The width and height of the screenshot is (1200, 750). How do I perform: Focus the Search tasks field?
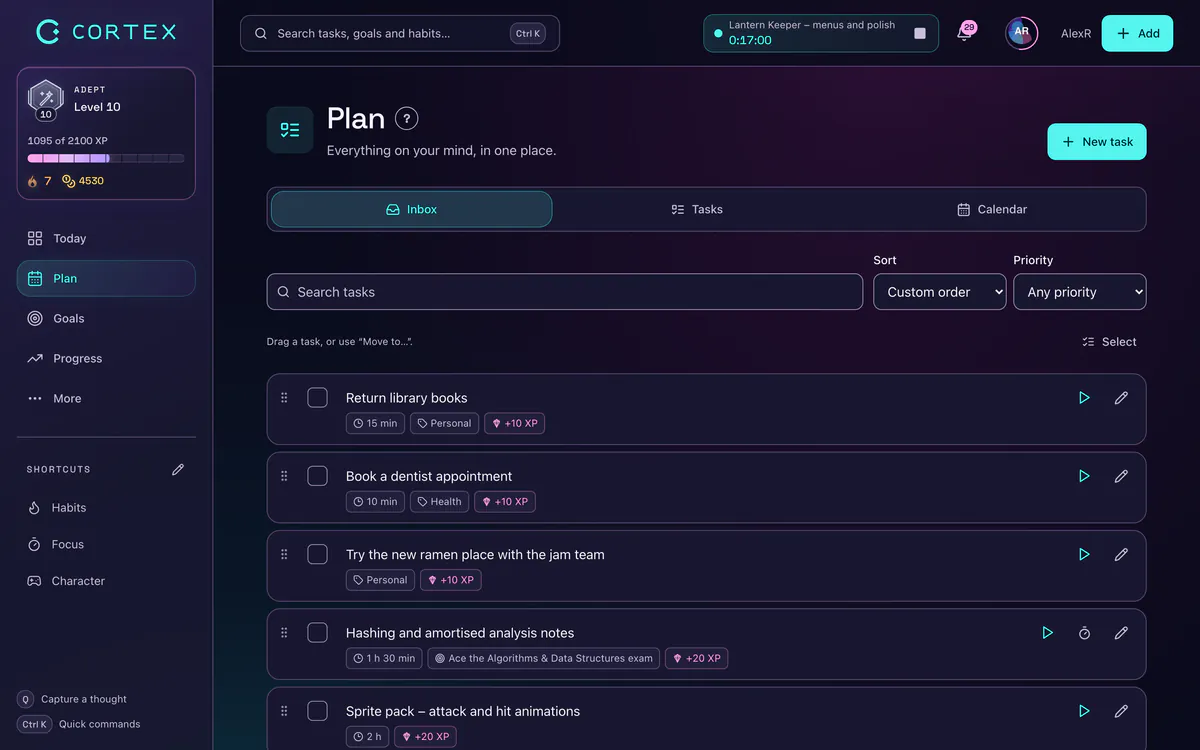(565, 292)
